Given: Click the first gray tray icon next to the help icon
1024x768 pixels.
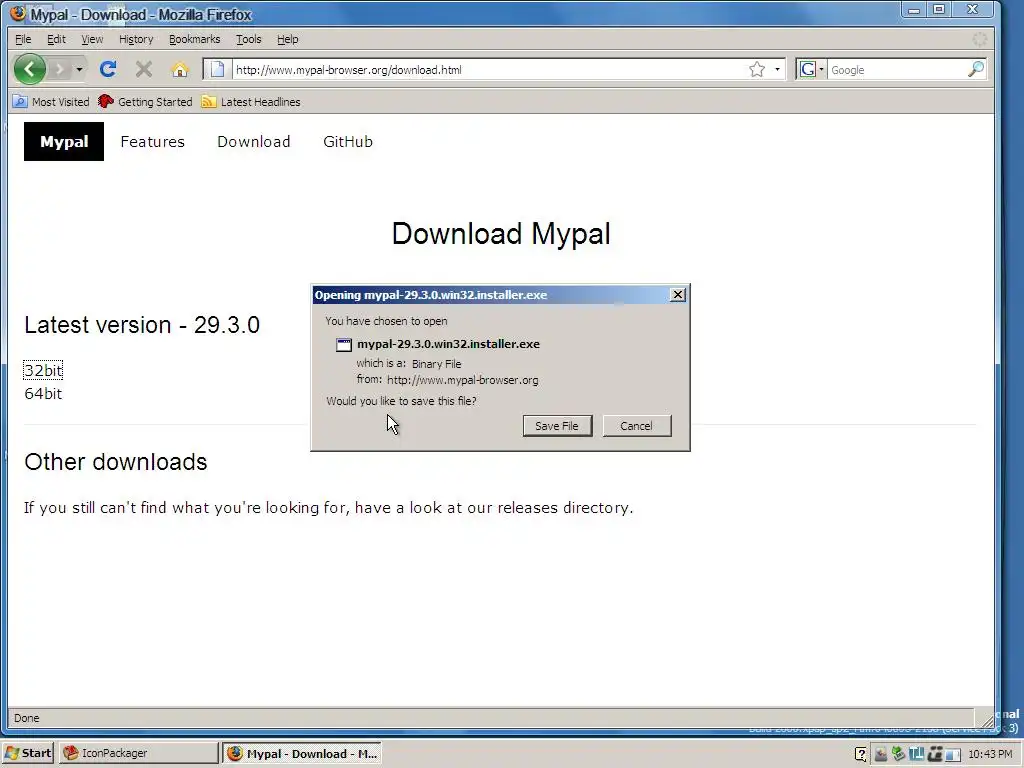Looking at the screenshot, I should tap(880, 754).
